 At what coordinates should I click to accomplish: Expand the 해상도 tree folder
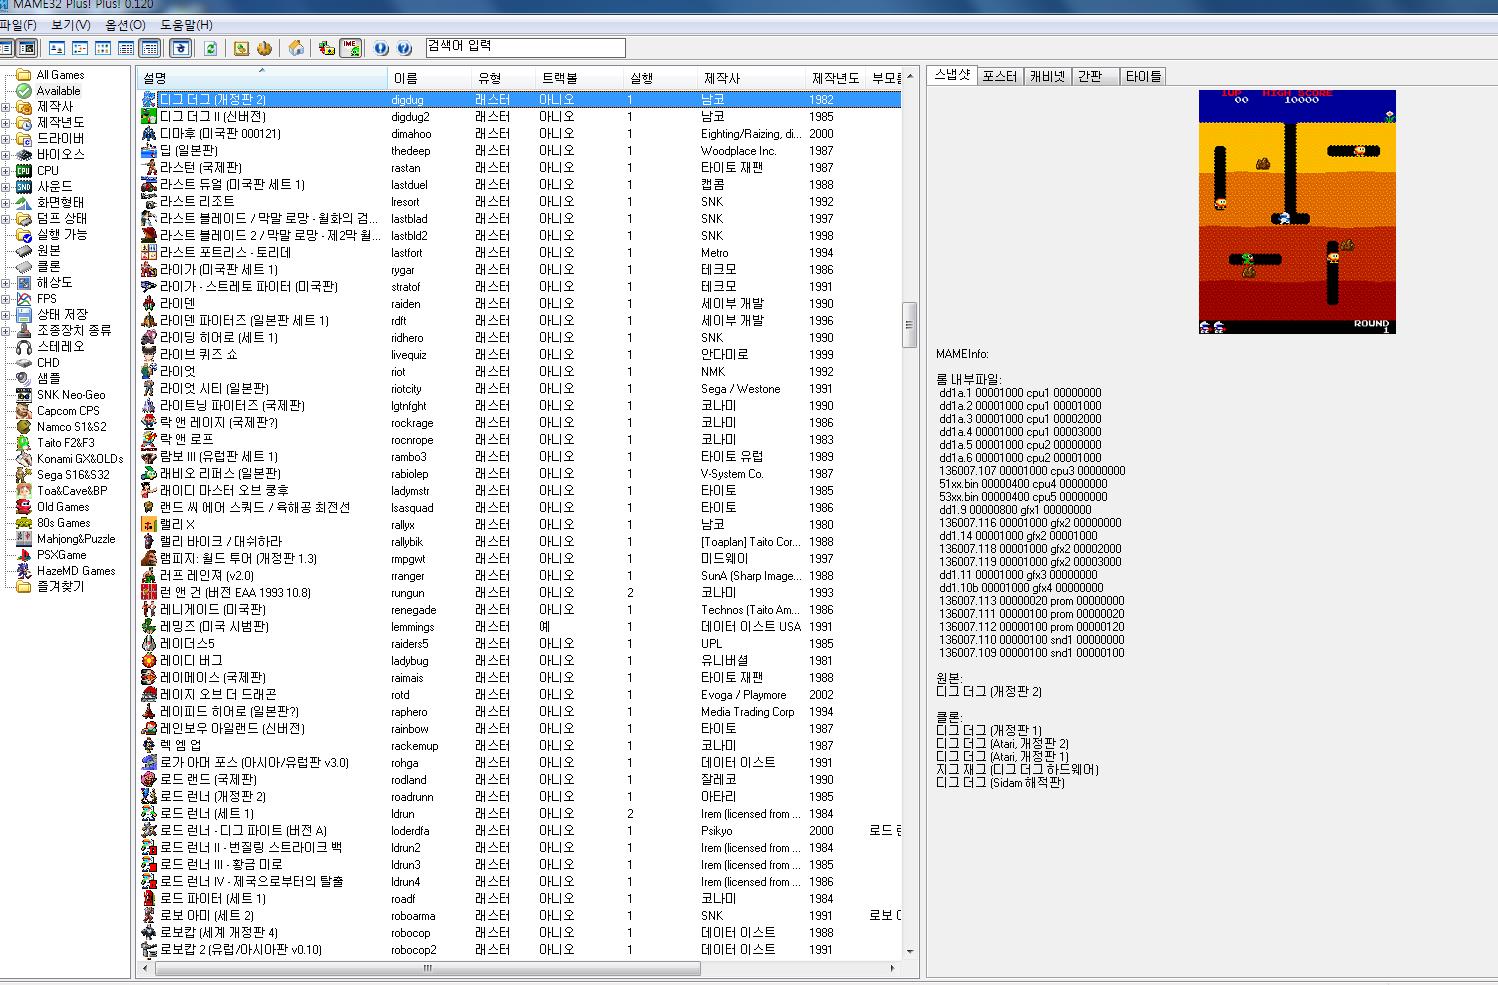6,283
